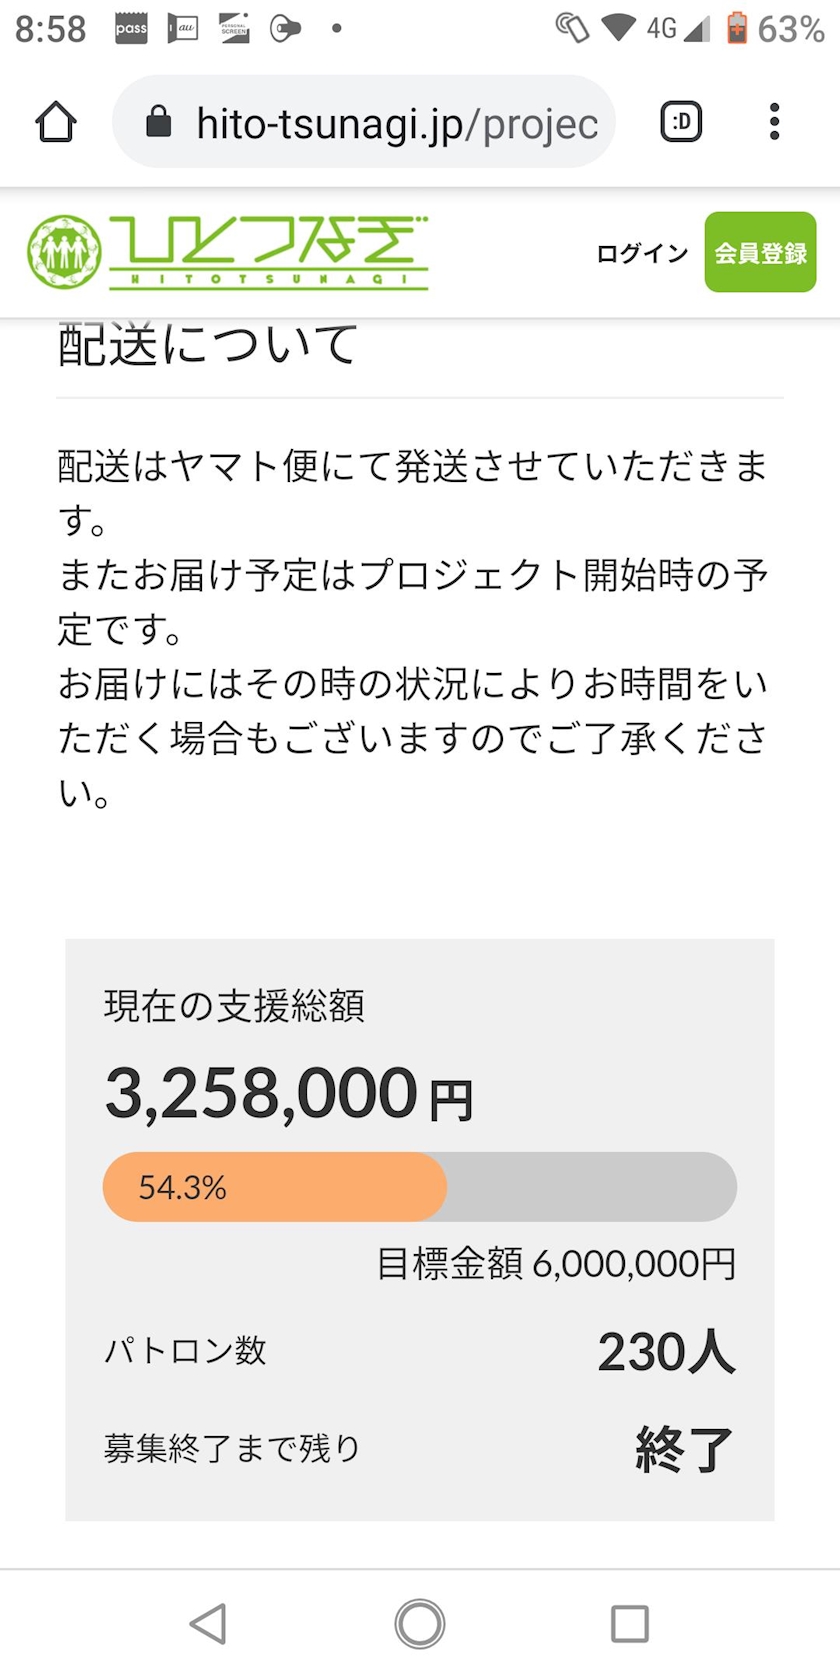The image size is (840, 1680).
Task: Tap the au notification icon
Action: [x=183, y=29]
